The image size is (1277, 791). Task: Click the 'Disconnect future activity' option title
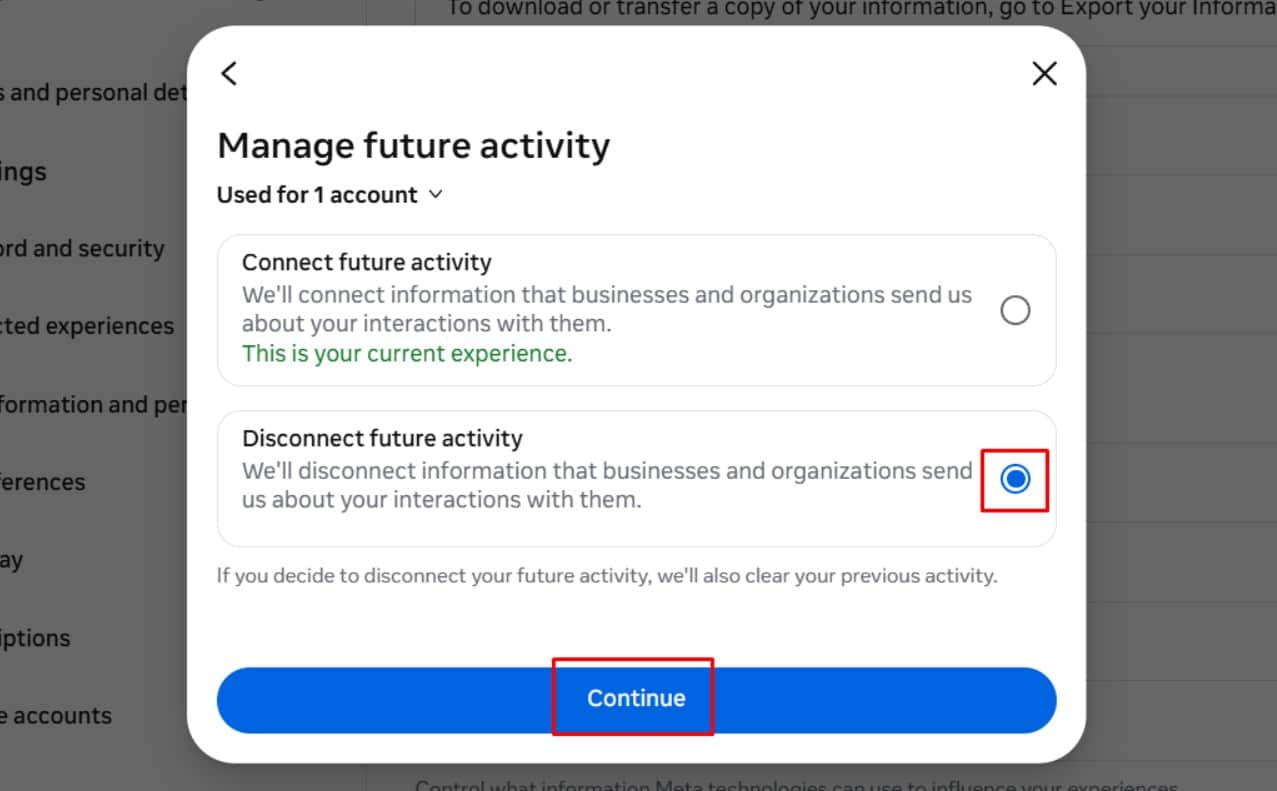[382, 439]
